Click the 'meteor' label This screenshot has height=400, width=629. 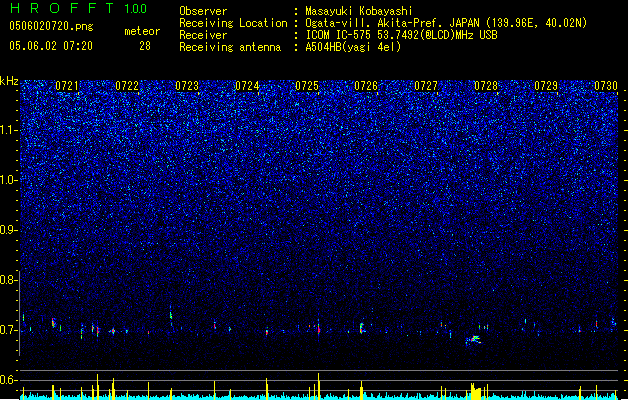click(x=142, y=31)
